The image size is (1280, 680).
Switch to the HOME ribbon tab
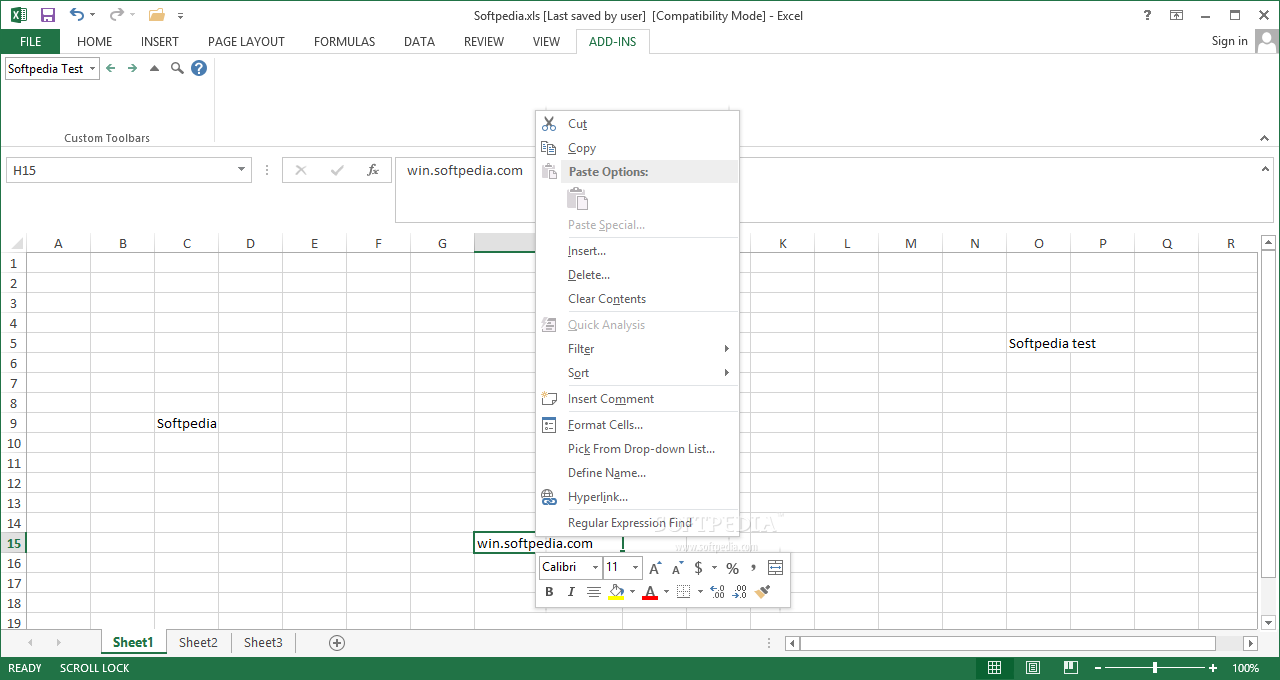pyautogui.click(x=94, y=42)
